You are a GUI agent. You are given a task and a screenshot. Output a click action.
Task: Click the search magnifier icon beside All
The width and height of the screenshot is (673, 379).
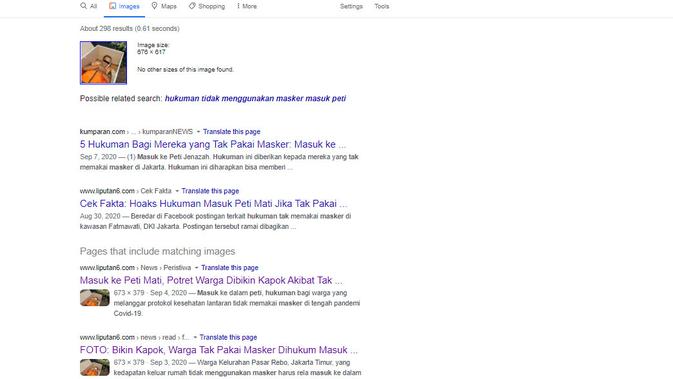pos(83,6)
